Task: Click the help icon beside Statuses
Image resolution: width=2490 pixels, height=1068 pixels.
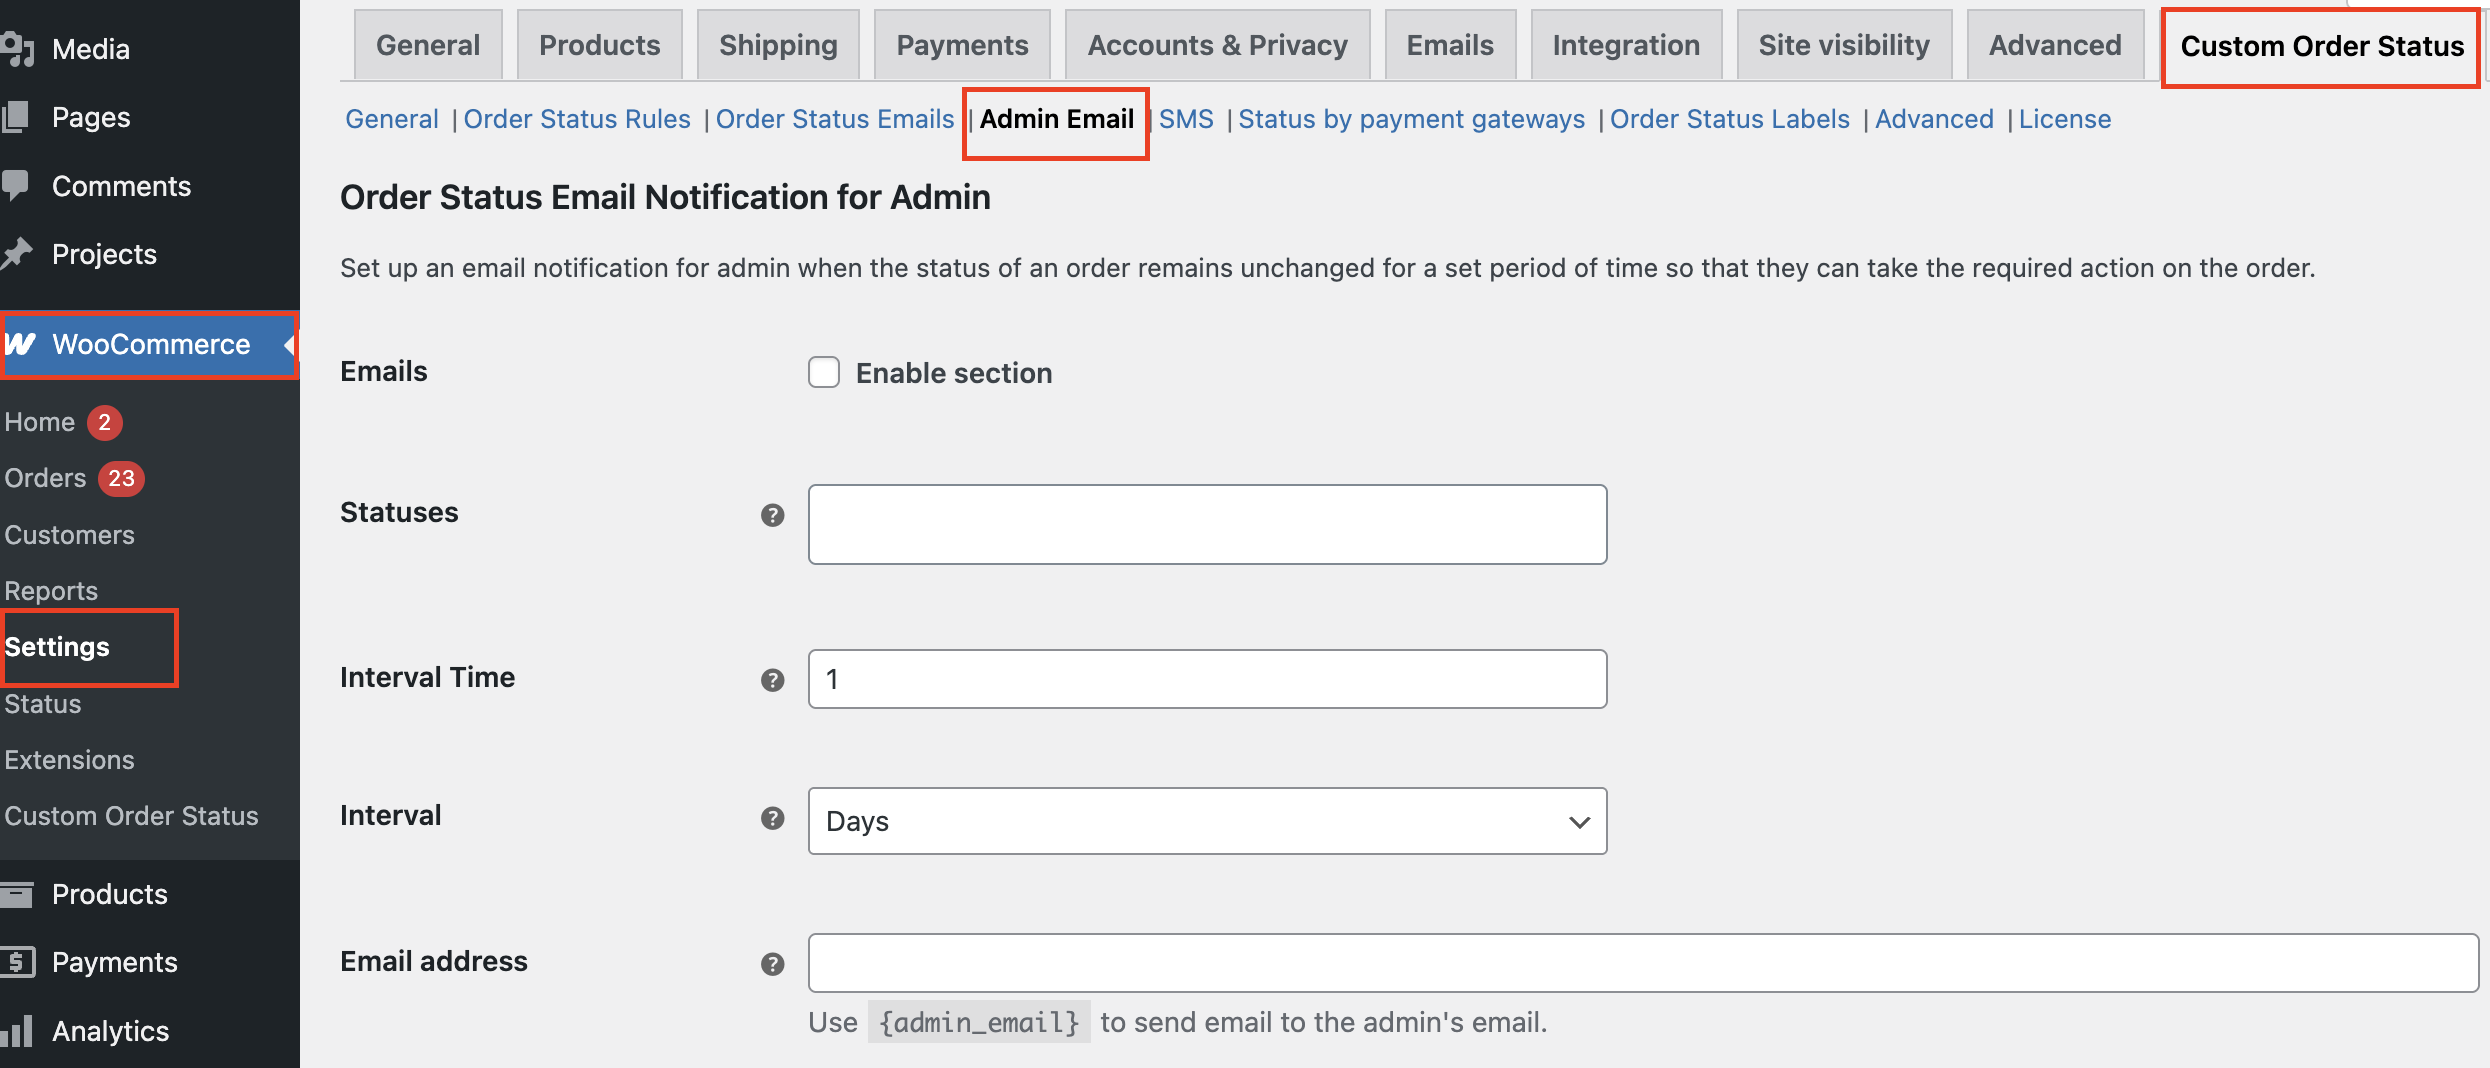Action: (772, 515)
